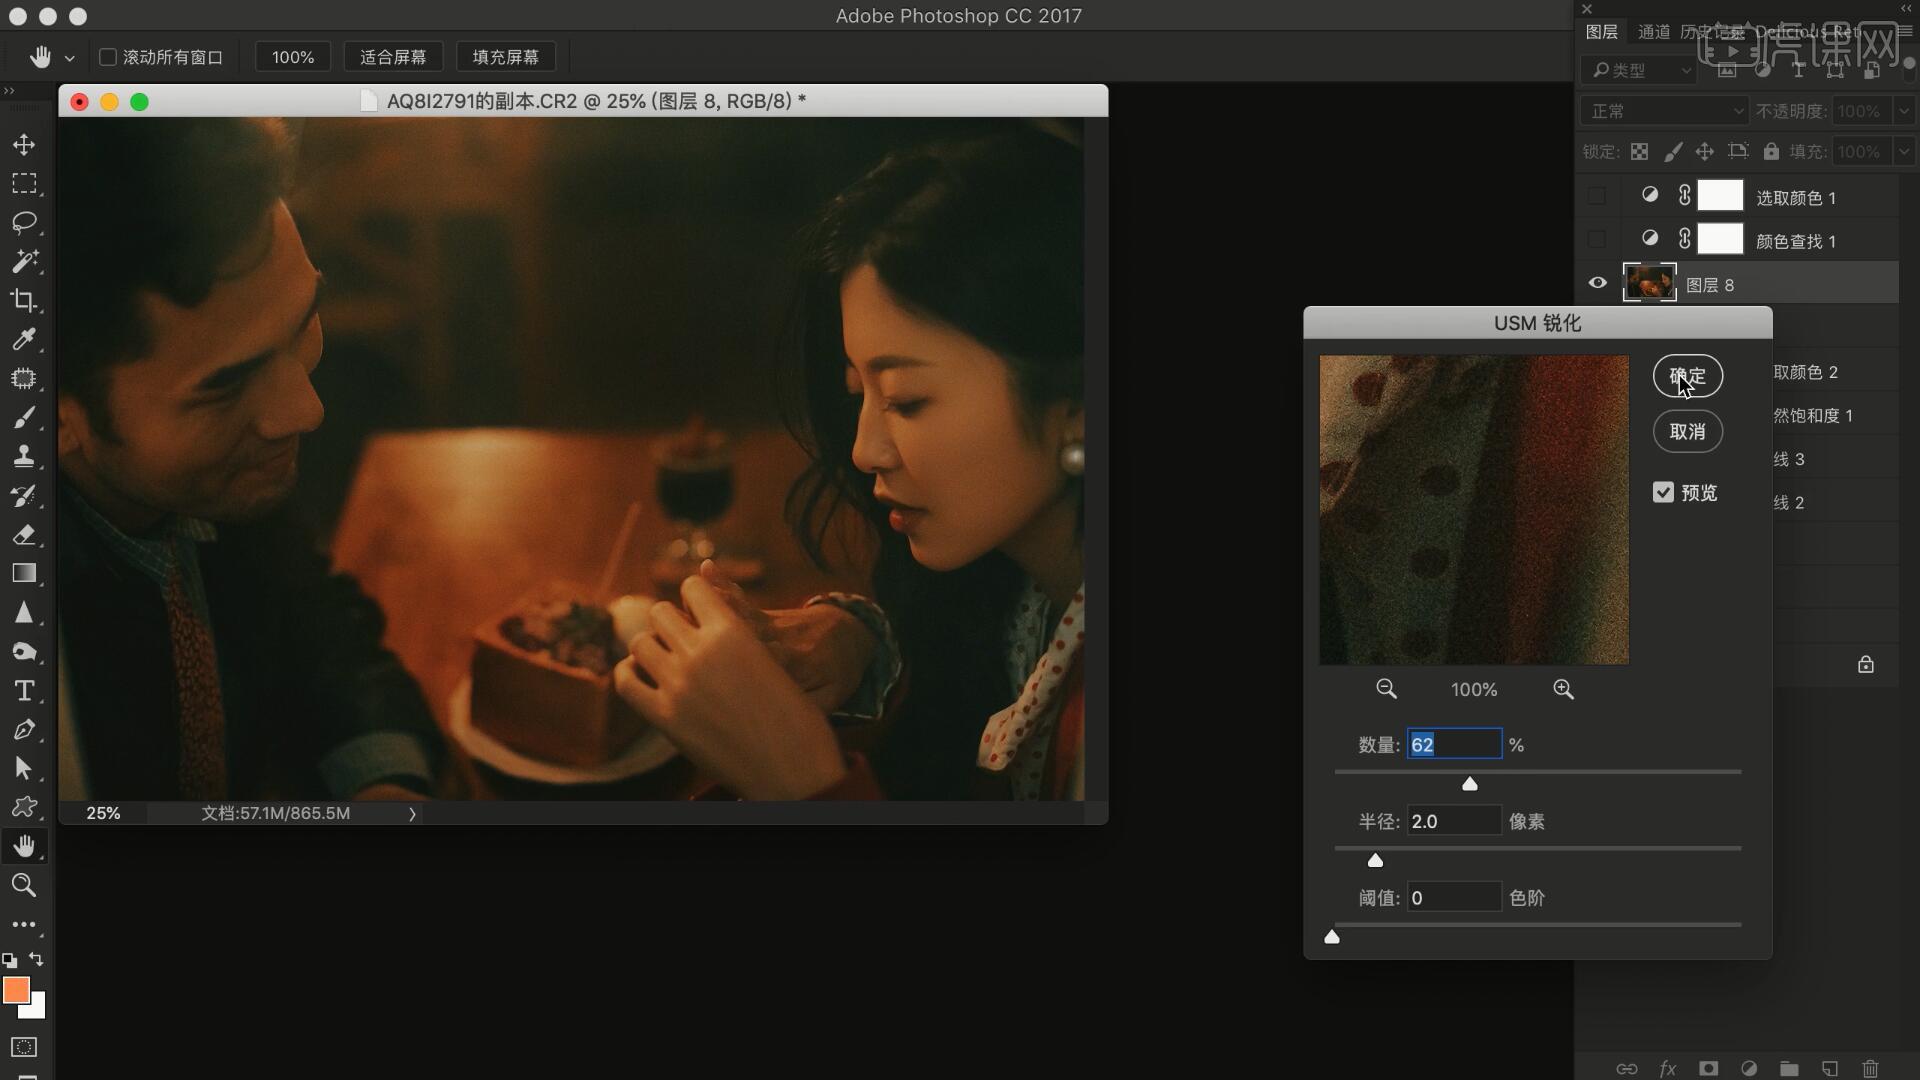Viewport: 1920px width, 1080px height.
Task: Click the 适合屏幕 button
Action: (x=393, y=57)
